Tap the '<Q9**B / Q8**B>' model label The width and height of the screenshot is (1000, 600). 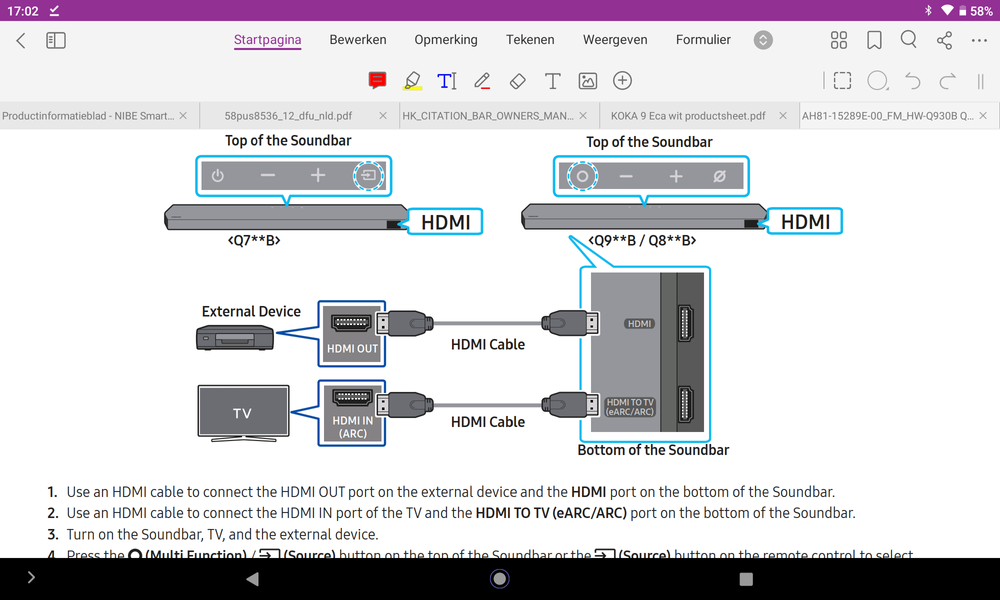click(642, 240)
